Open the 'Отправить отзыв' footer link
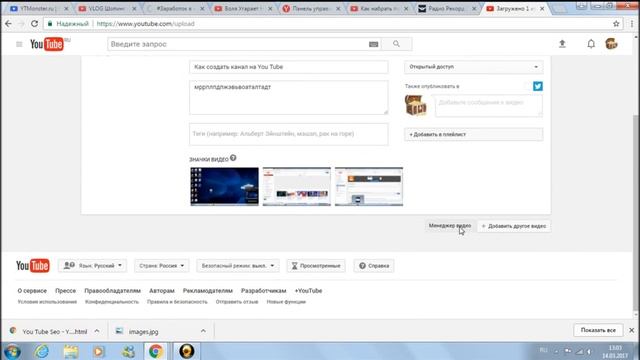 237,302
